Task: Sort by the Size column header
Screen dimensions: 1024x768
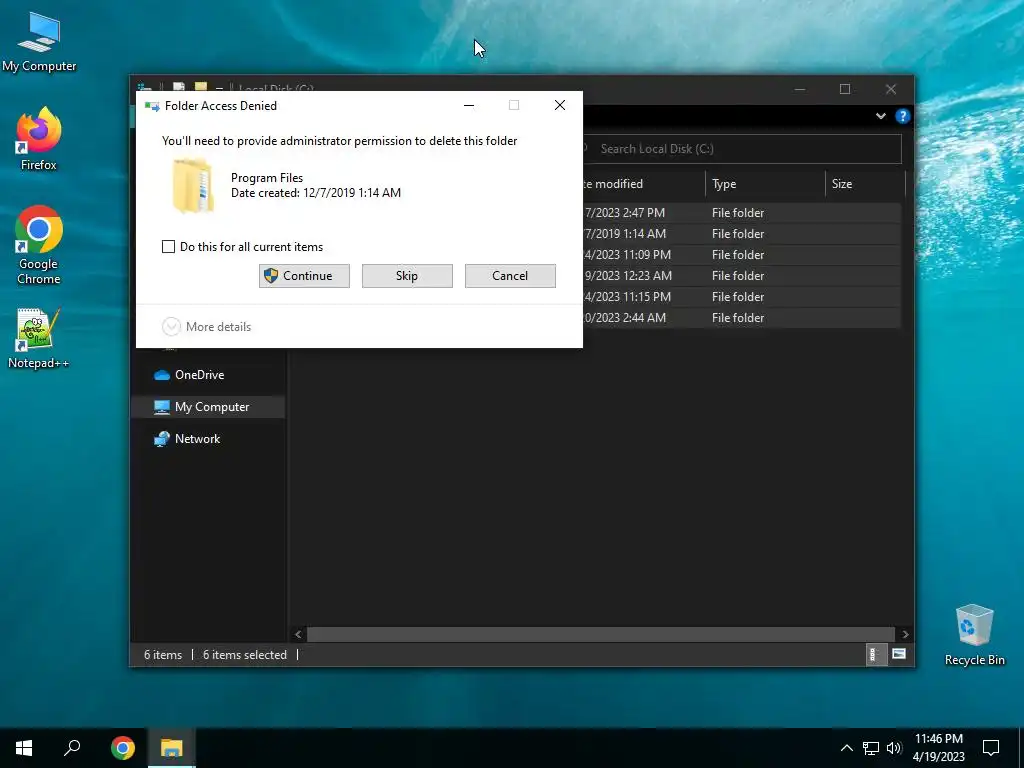Action: 865,184
